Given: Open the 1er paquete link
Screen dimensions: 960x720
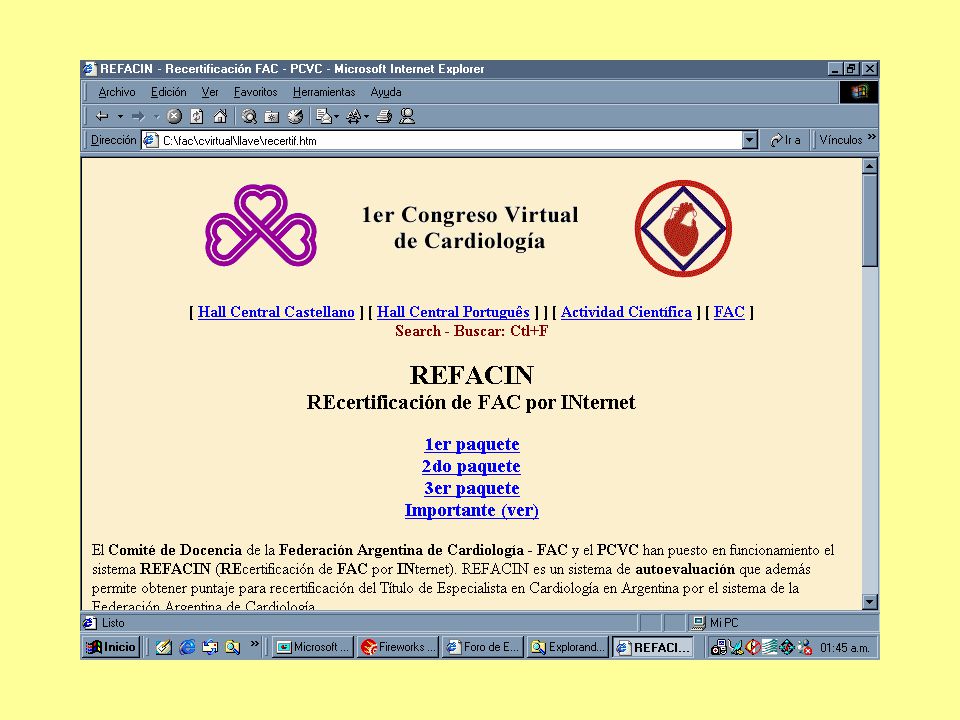Looking at the screenshot, I should click(x=472, y=444).
